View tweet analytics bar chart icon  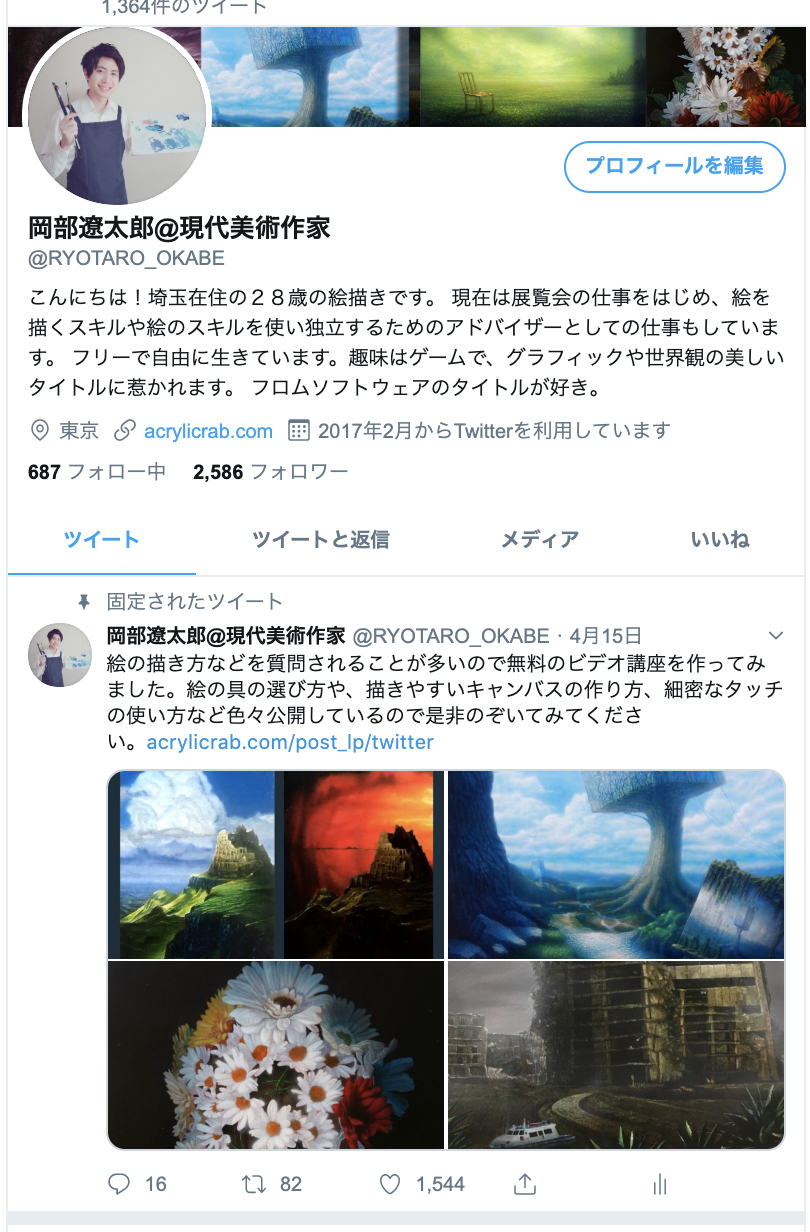[x=659, y=1185]
